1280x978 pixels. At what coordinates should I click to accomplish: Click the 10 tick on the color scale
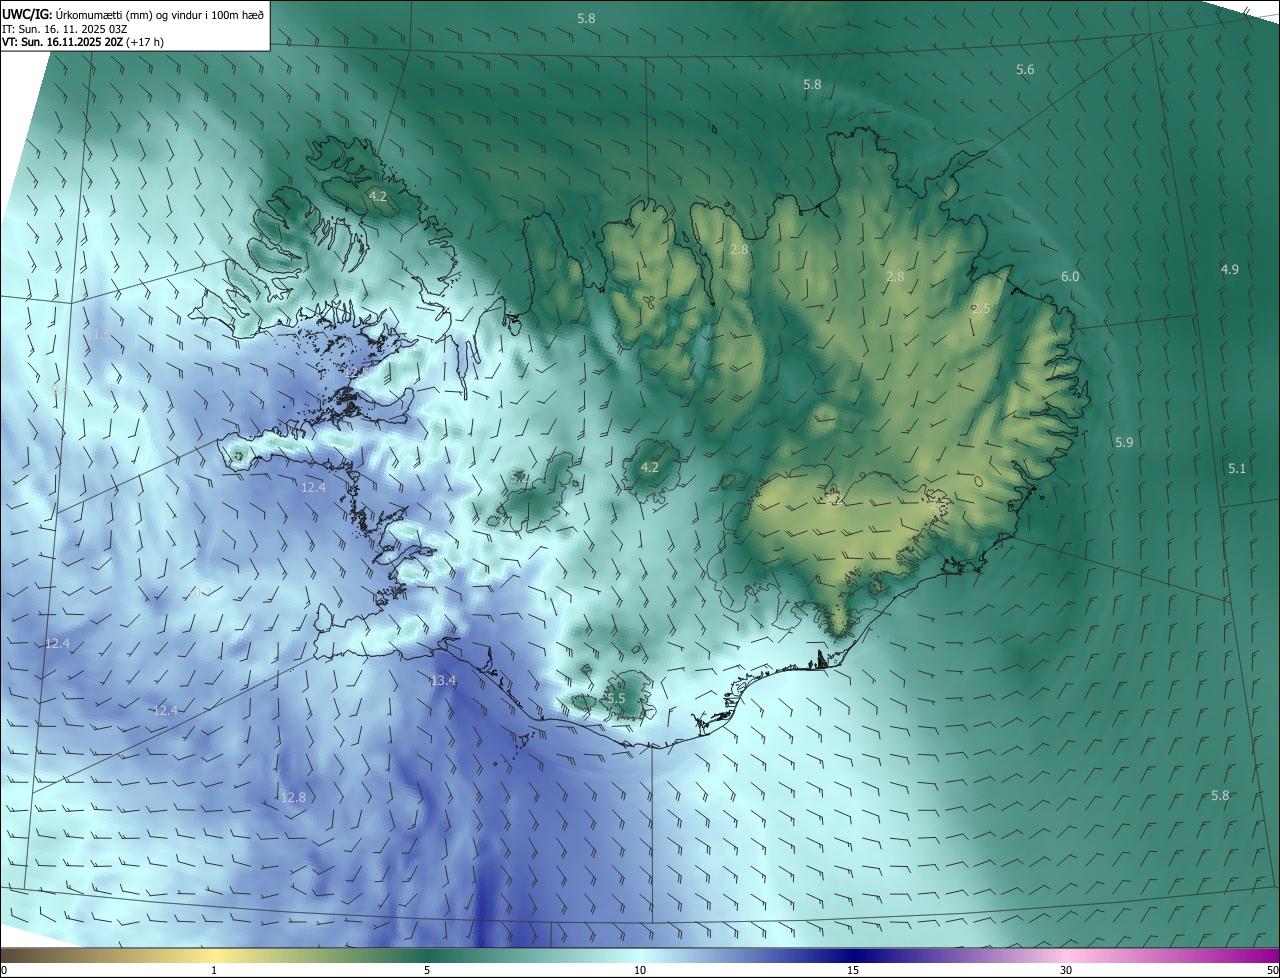640,970
